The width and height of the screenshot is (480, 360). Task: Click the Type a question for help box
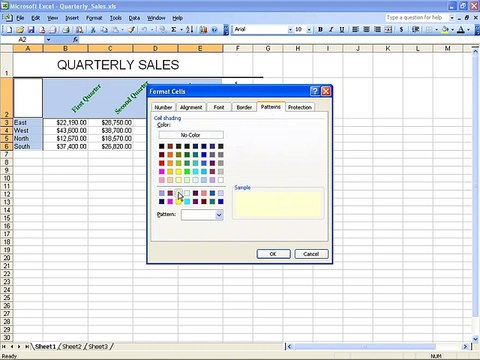click(x=417, y=18)
